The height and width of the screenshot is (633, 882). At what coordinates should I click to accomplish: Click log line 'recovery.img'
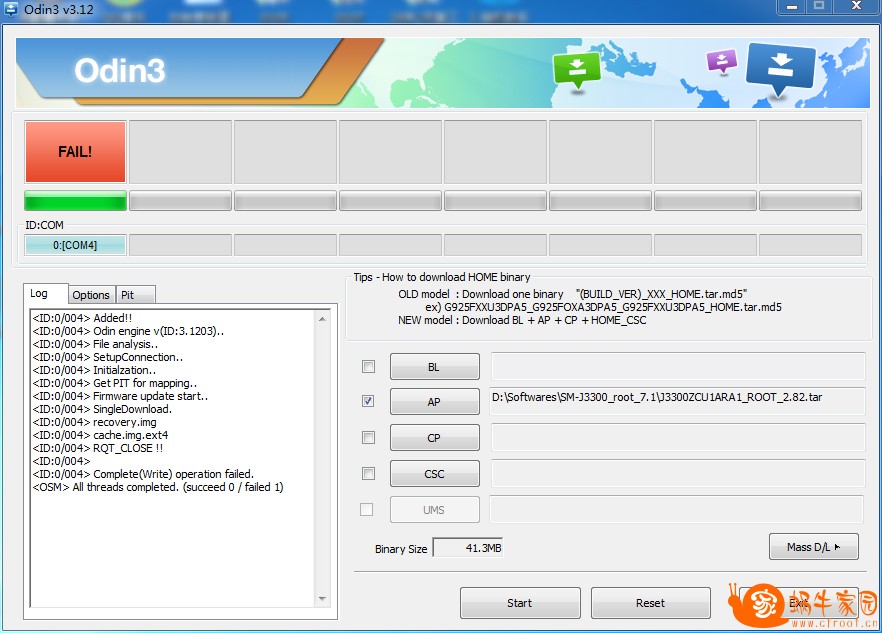pos(94,422)
